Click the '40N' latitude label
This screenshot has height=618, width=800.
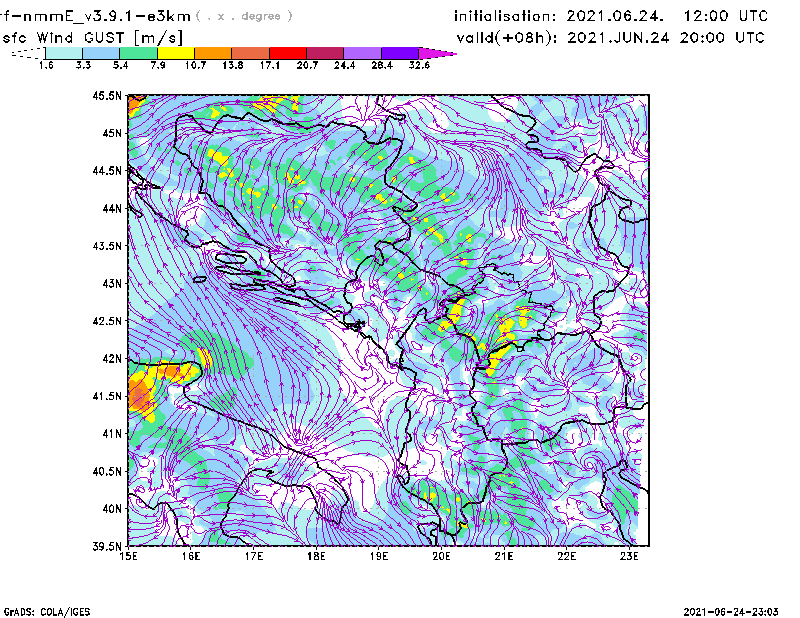[112, 508]
